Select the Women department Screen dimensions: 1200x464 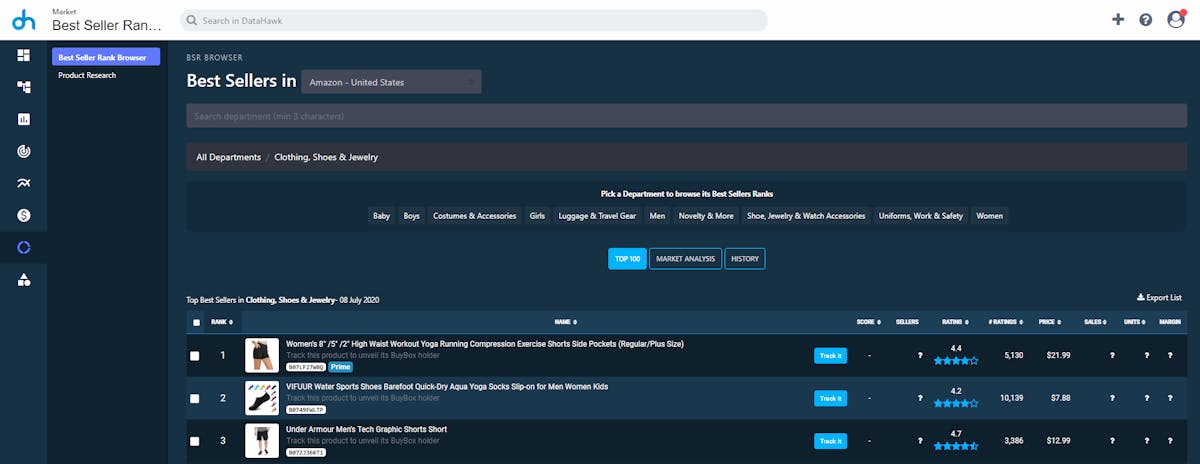coord(990,215)
